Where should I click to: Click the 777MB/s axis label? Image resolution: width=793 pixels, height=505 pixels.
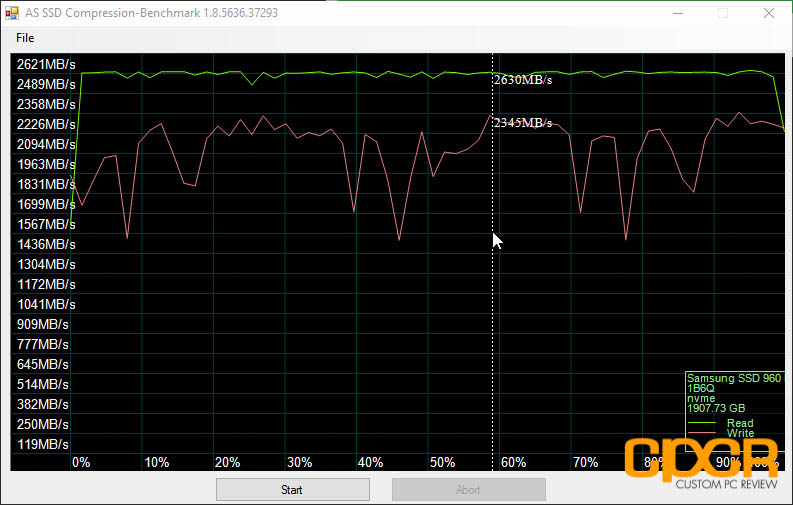coord(42,344)
